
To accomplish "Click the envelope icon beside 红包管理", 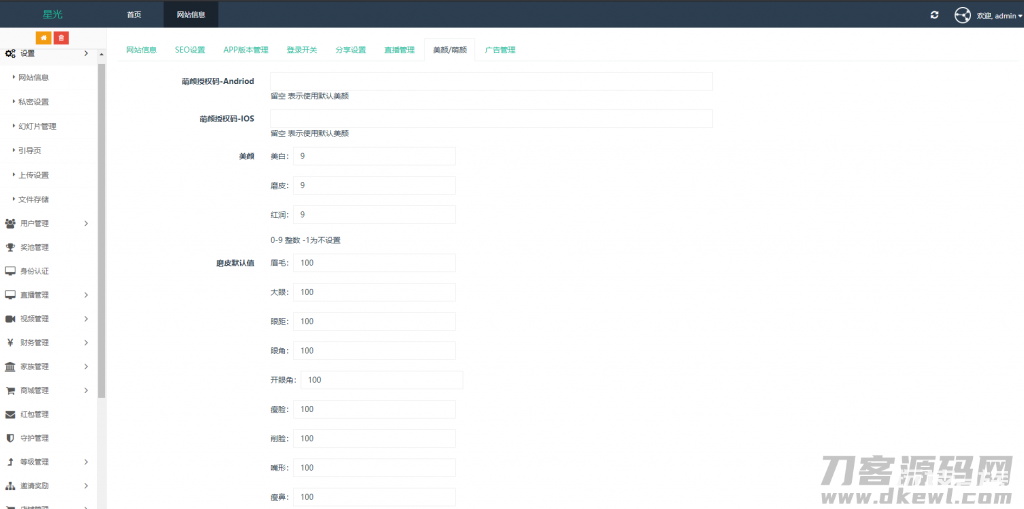I will 10,414.
